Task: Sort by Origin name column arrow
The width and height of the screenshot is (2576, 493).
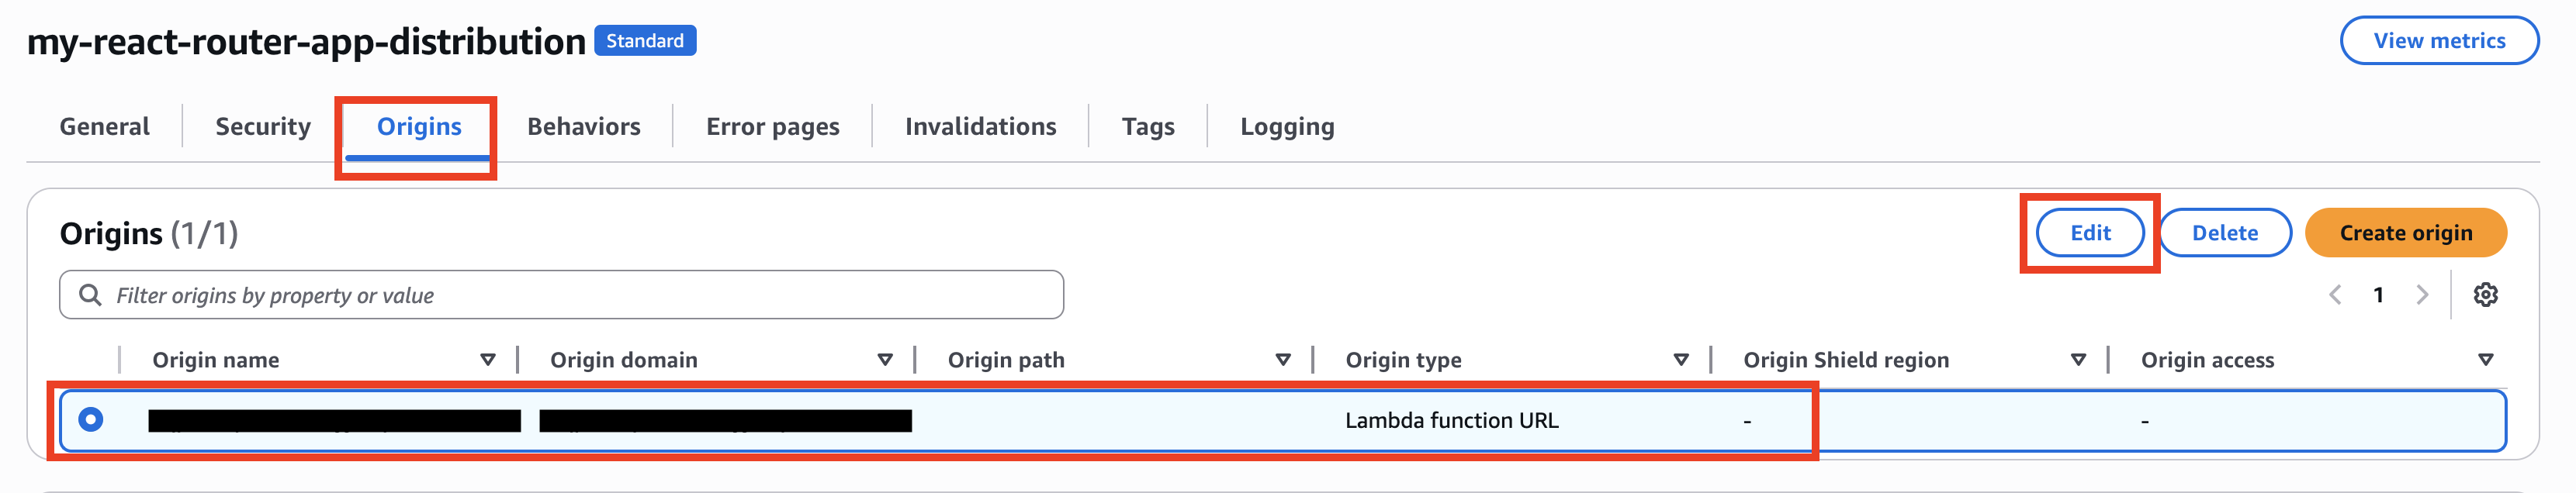Action: pyautogui.click(x=488, y=360)
